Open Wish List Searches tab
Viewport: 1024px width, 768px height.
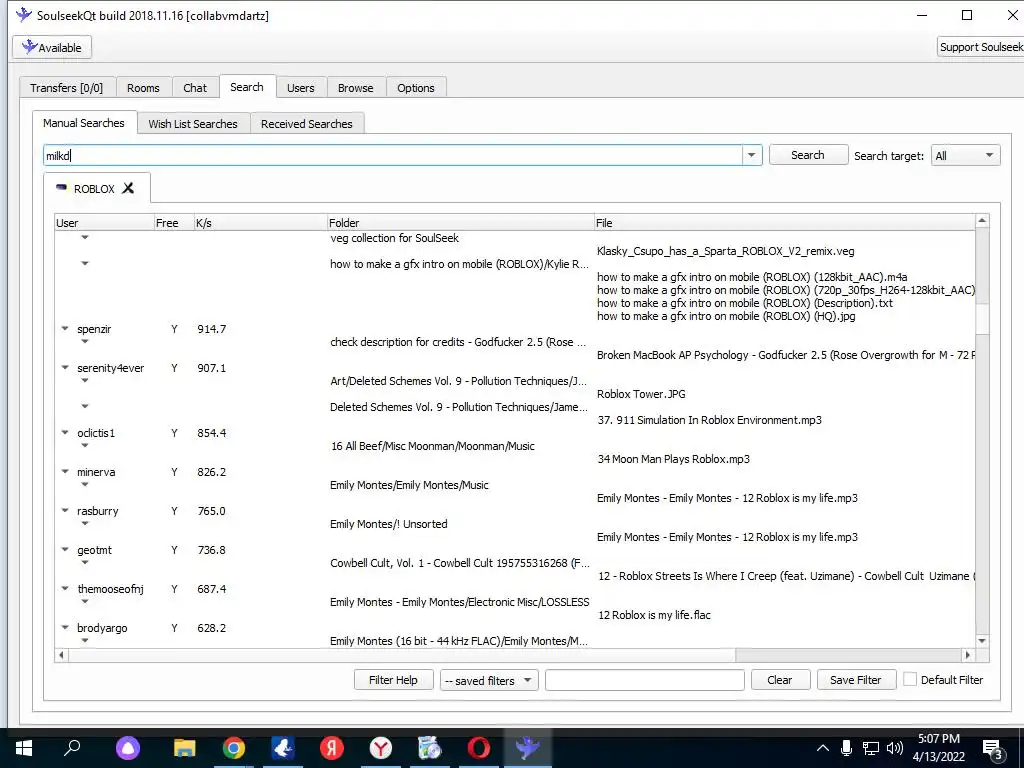point(193,123)
